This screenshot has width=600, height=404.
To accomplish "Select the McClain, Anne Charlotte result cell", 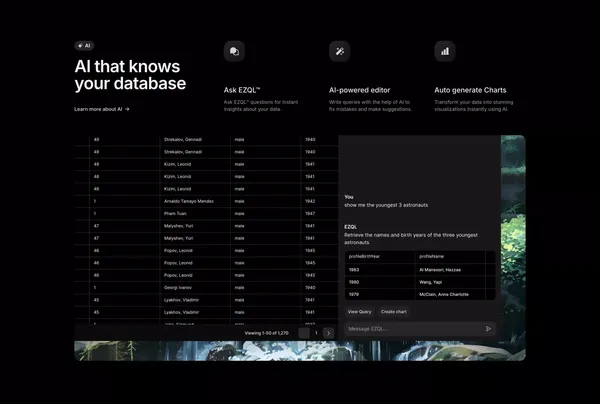I will 450,294.
